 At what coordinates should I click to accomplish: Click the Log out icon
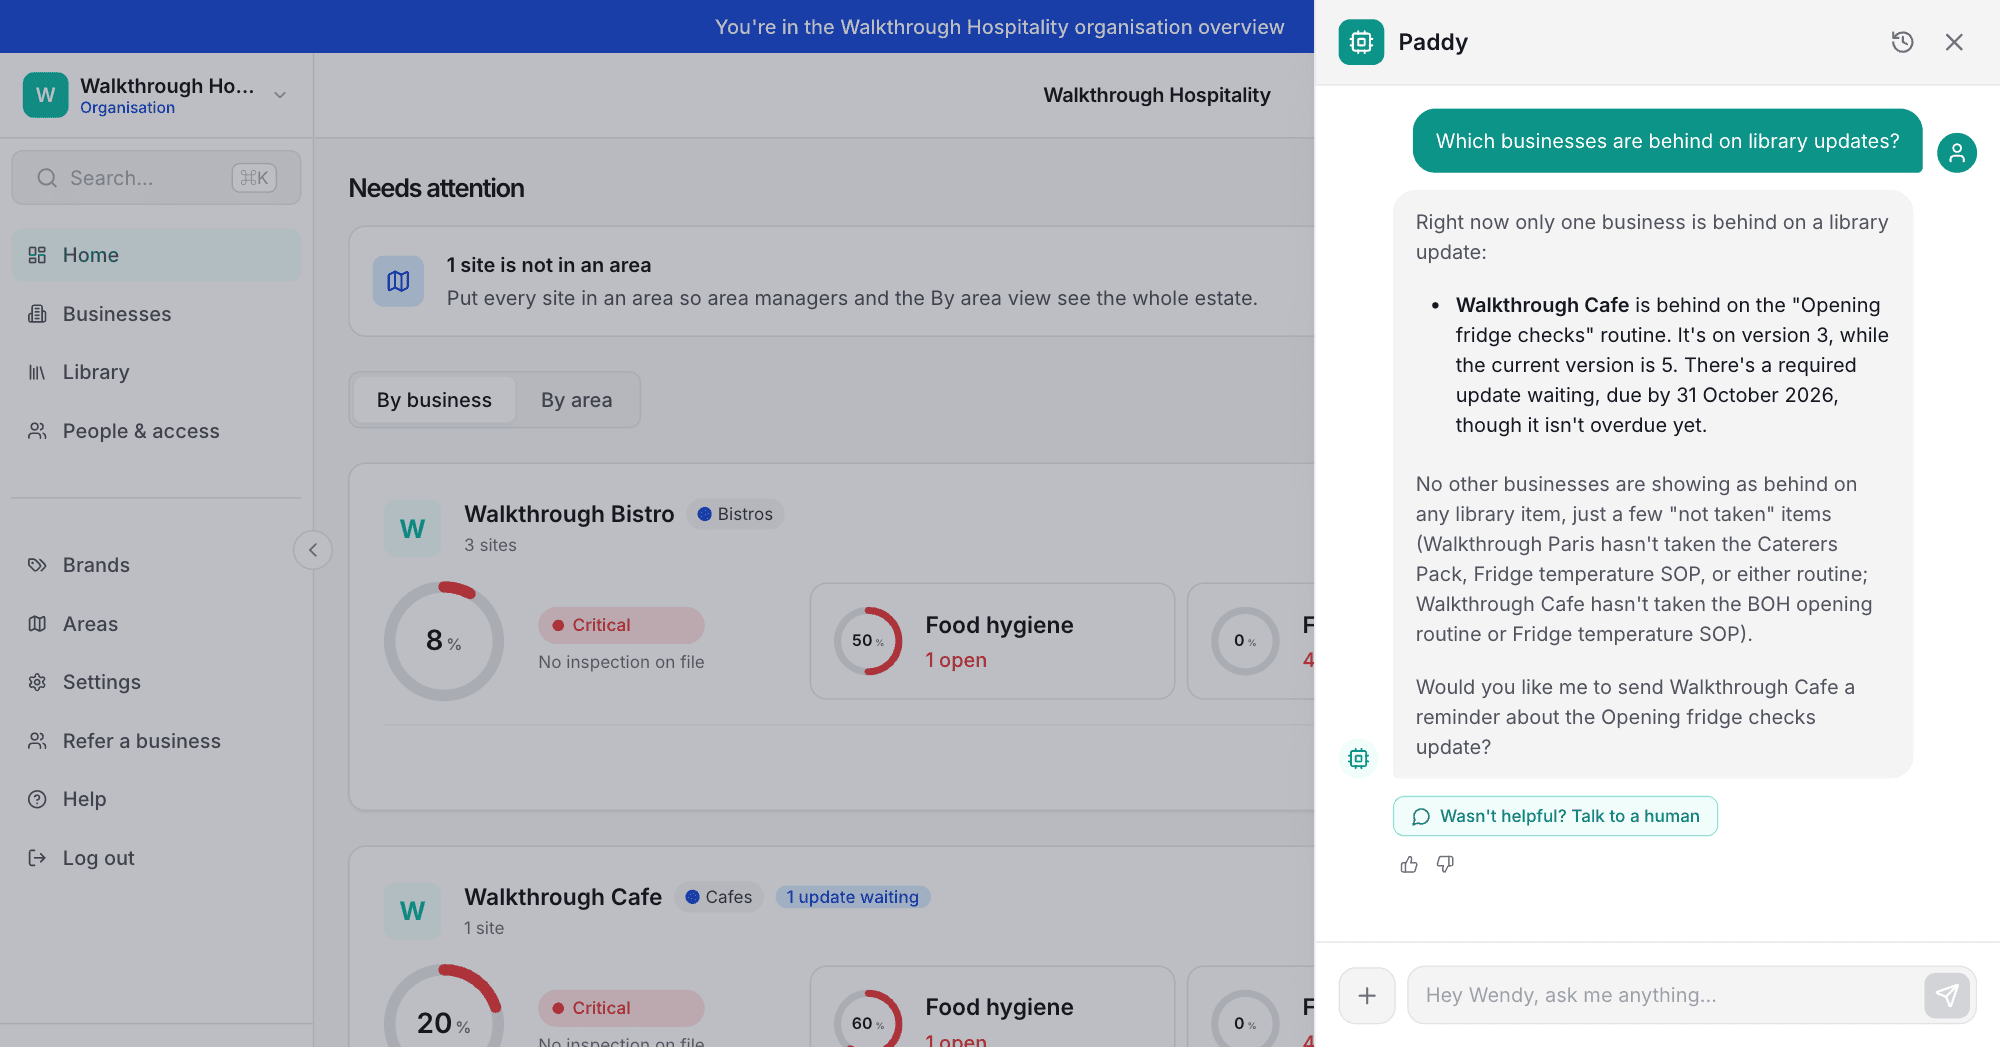(x=37, y=858)
